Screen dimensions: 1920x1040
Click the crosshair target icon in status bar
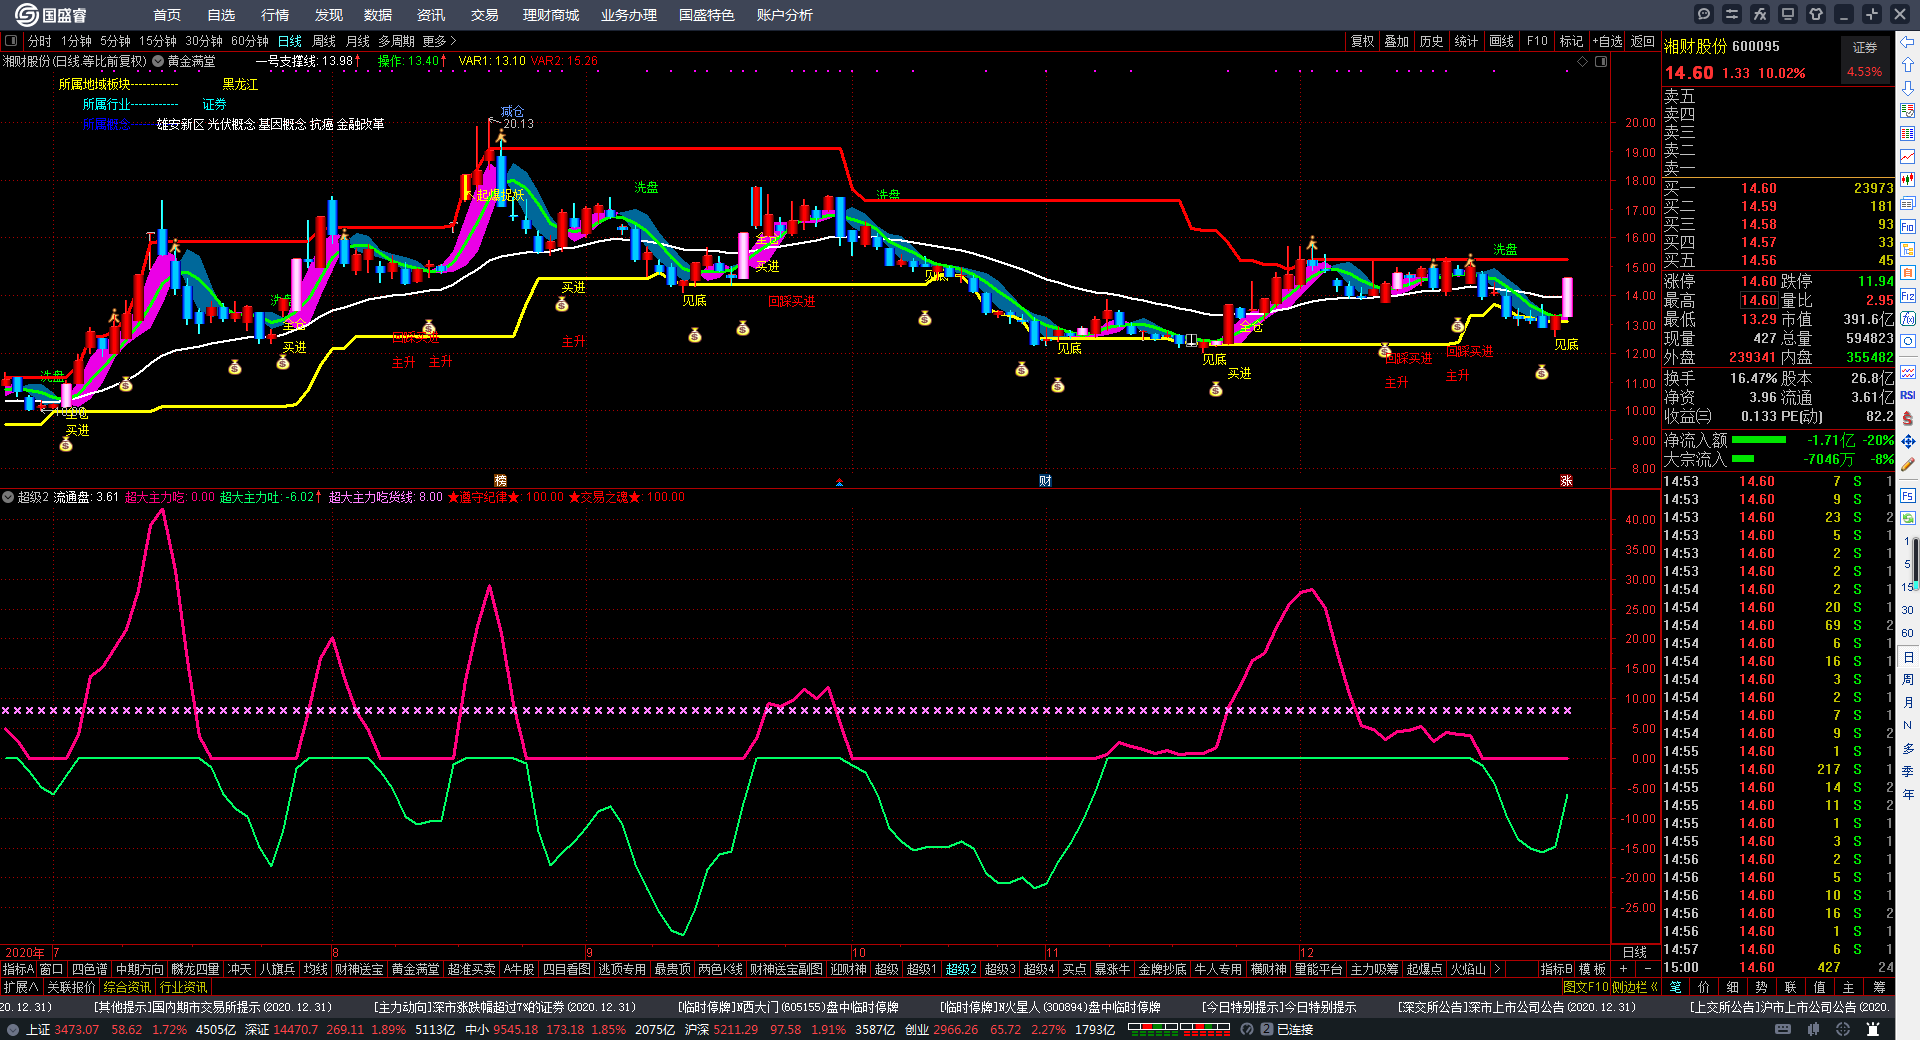click(1843, 1029)
